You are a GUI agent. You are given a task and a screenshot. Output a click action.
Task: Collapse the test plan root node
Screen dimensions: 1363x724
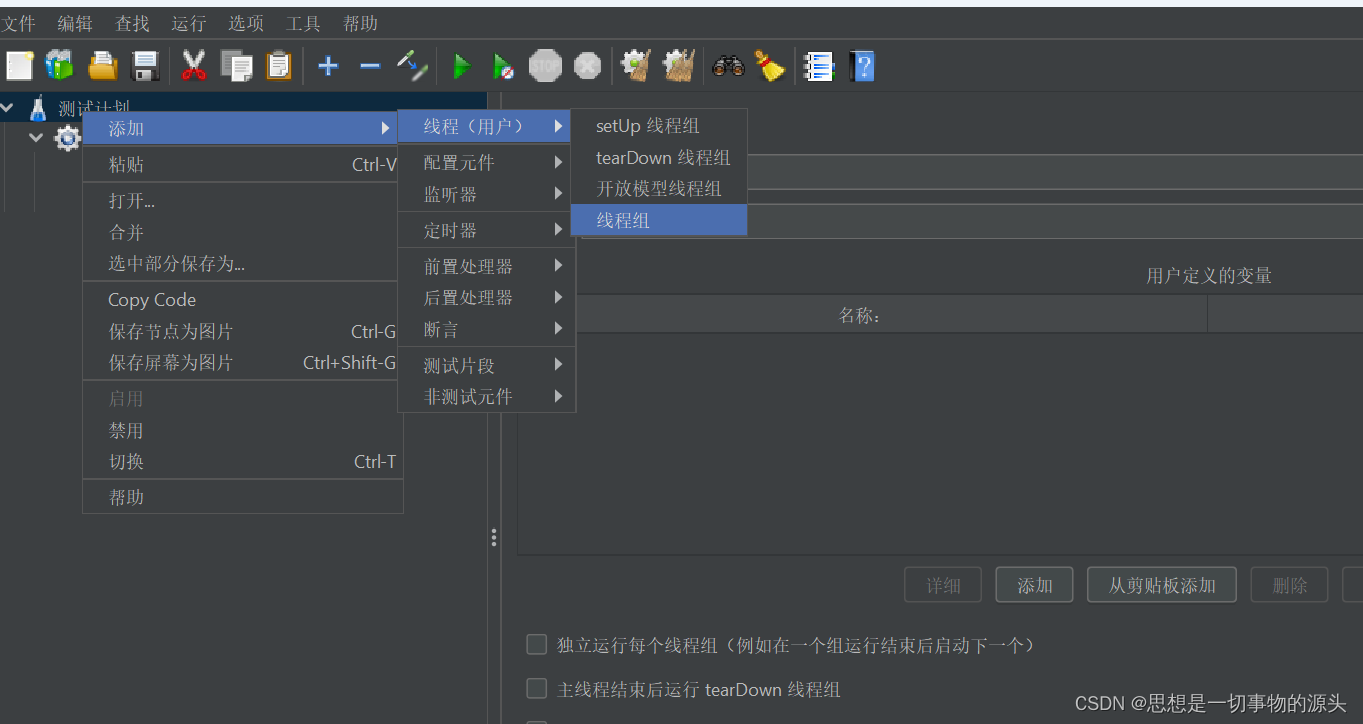tap(8, 107)
